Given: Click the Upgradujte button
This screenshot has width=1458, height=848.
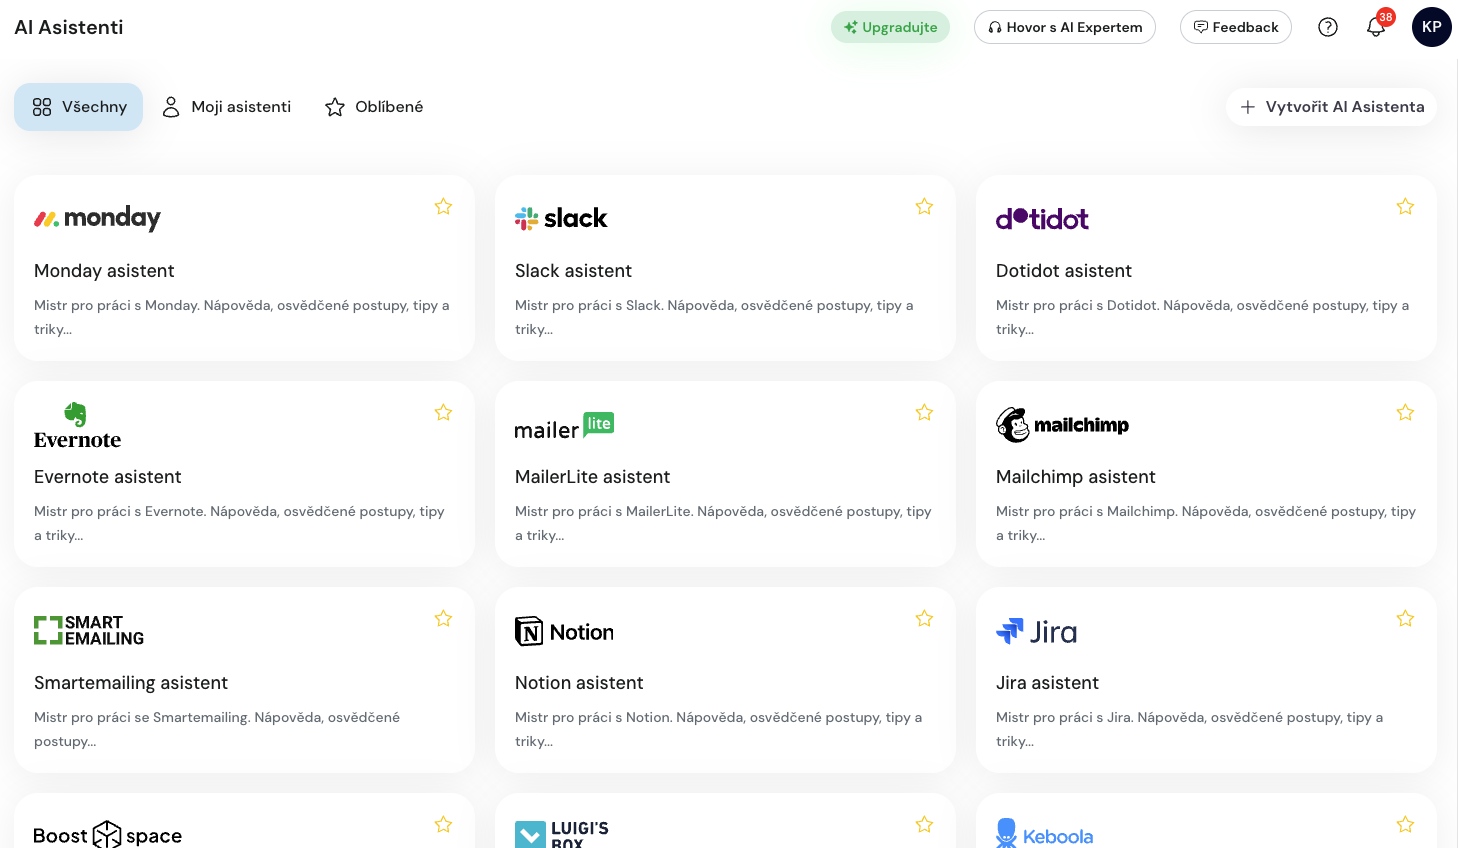Looking at the screenshot, I should point(890,27).
